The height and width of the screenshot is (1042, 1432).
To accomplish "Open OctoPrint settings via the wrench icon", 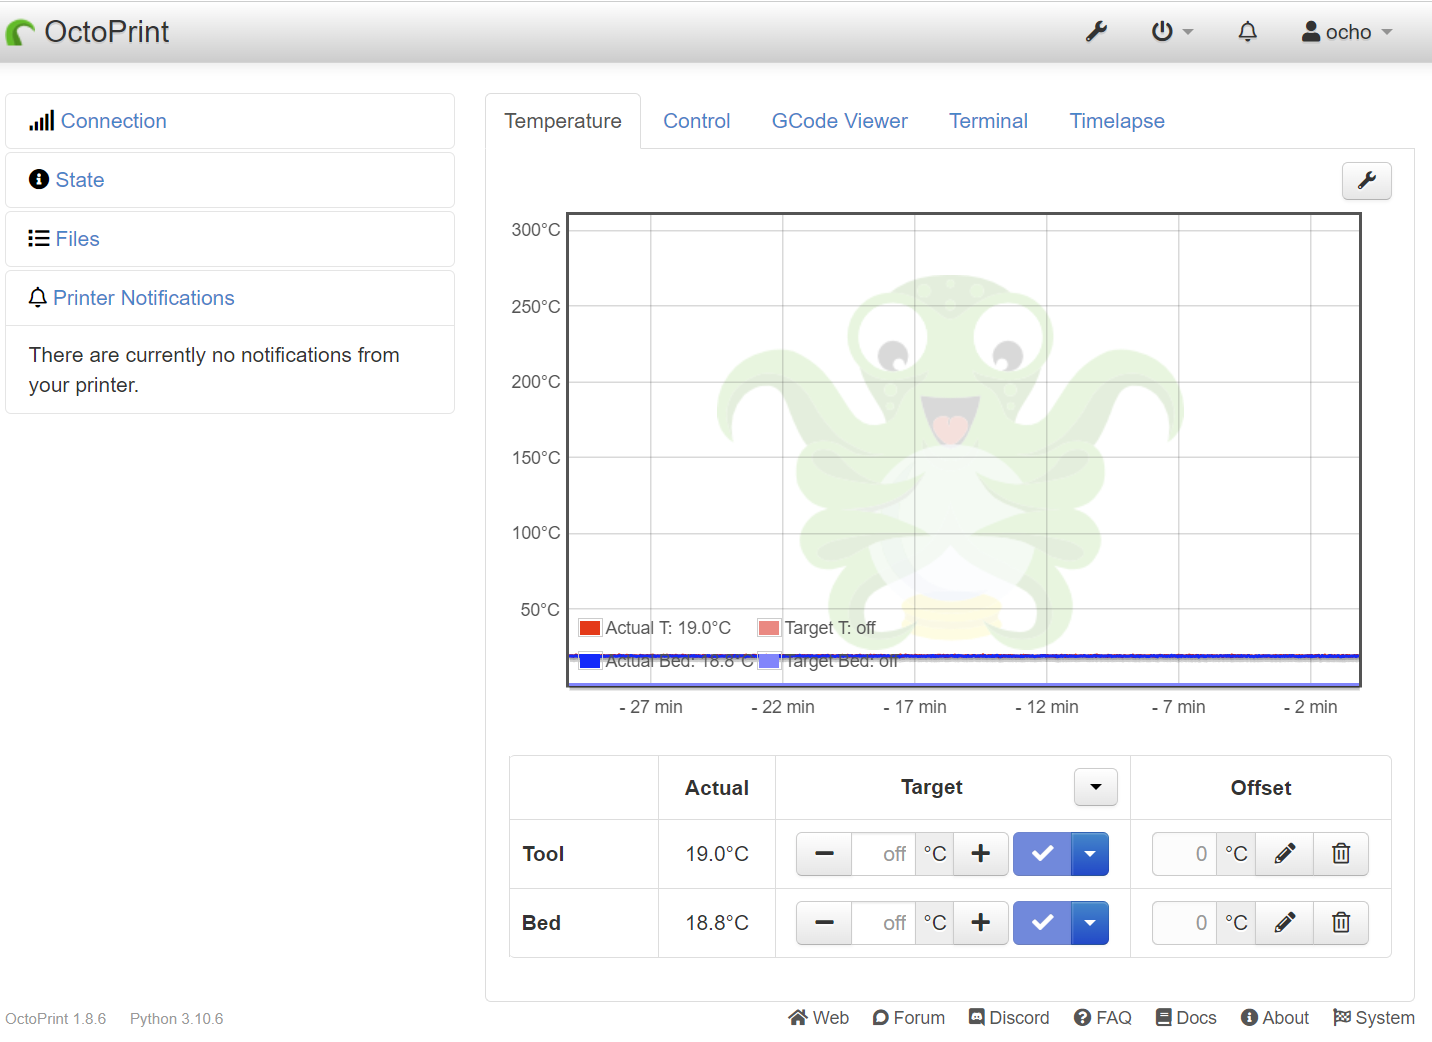I will 1096,31.
